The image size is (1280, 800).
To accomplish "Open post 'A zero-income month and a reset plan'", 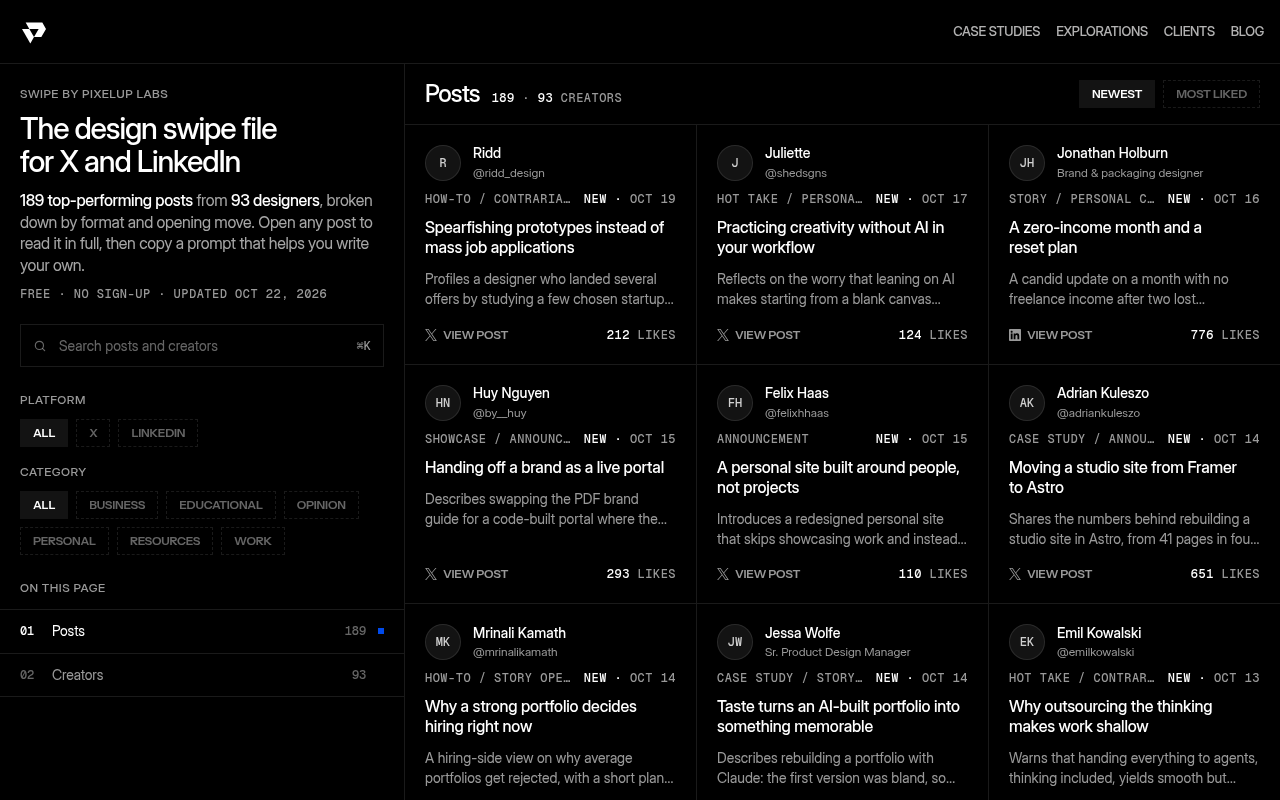I will coord(1105,238).
